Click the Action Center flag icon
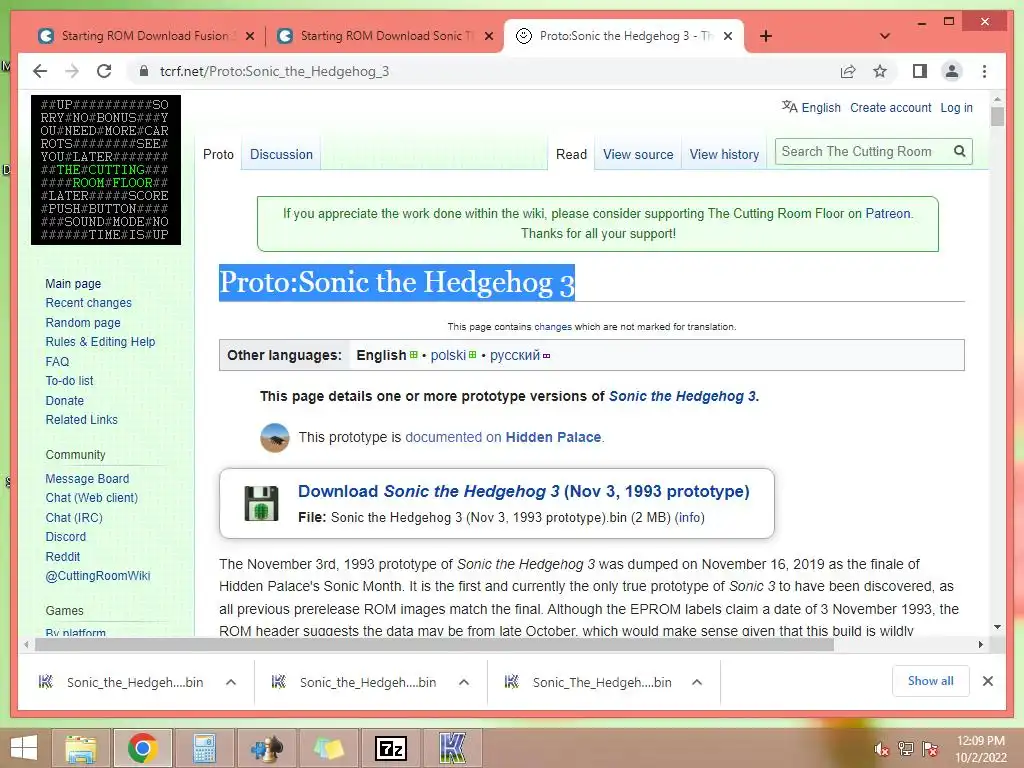 [930, 749]
